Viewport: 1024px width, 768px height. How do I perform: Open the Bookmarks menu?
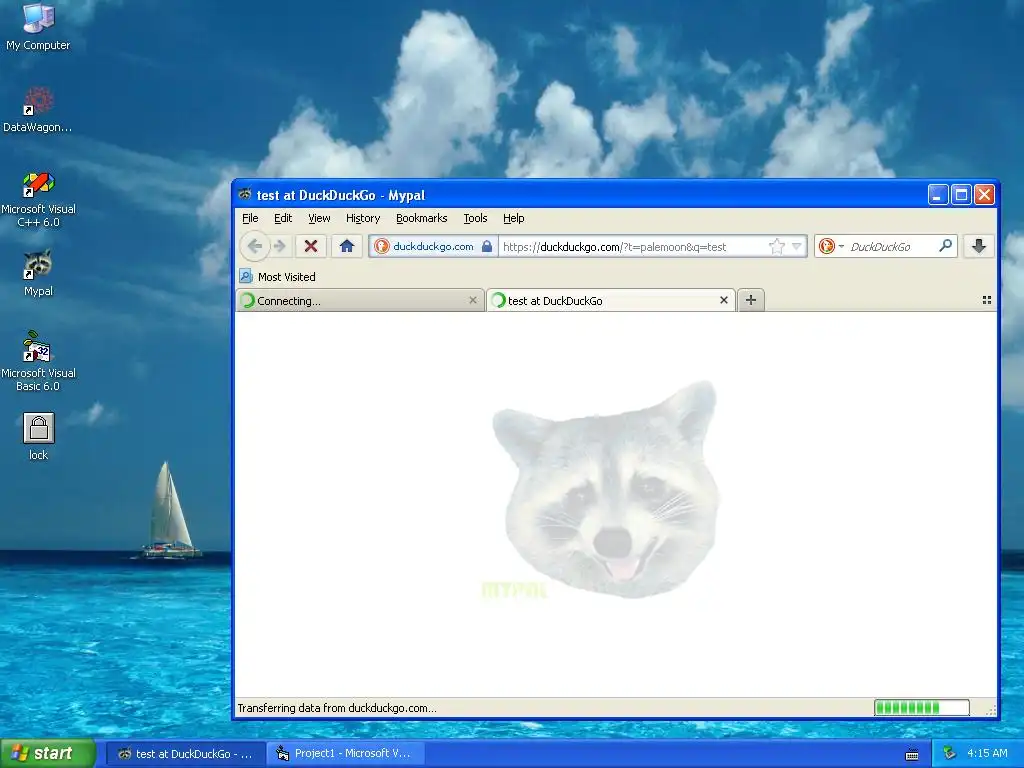[422, 218]
